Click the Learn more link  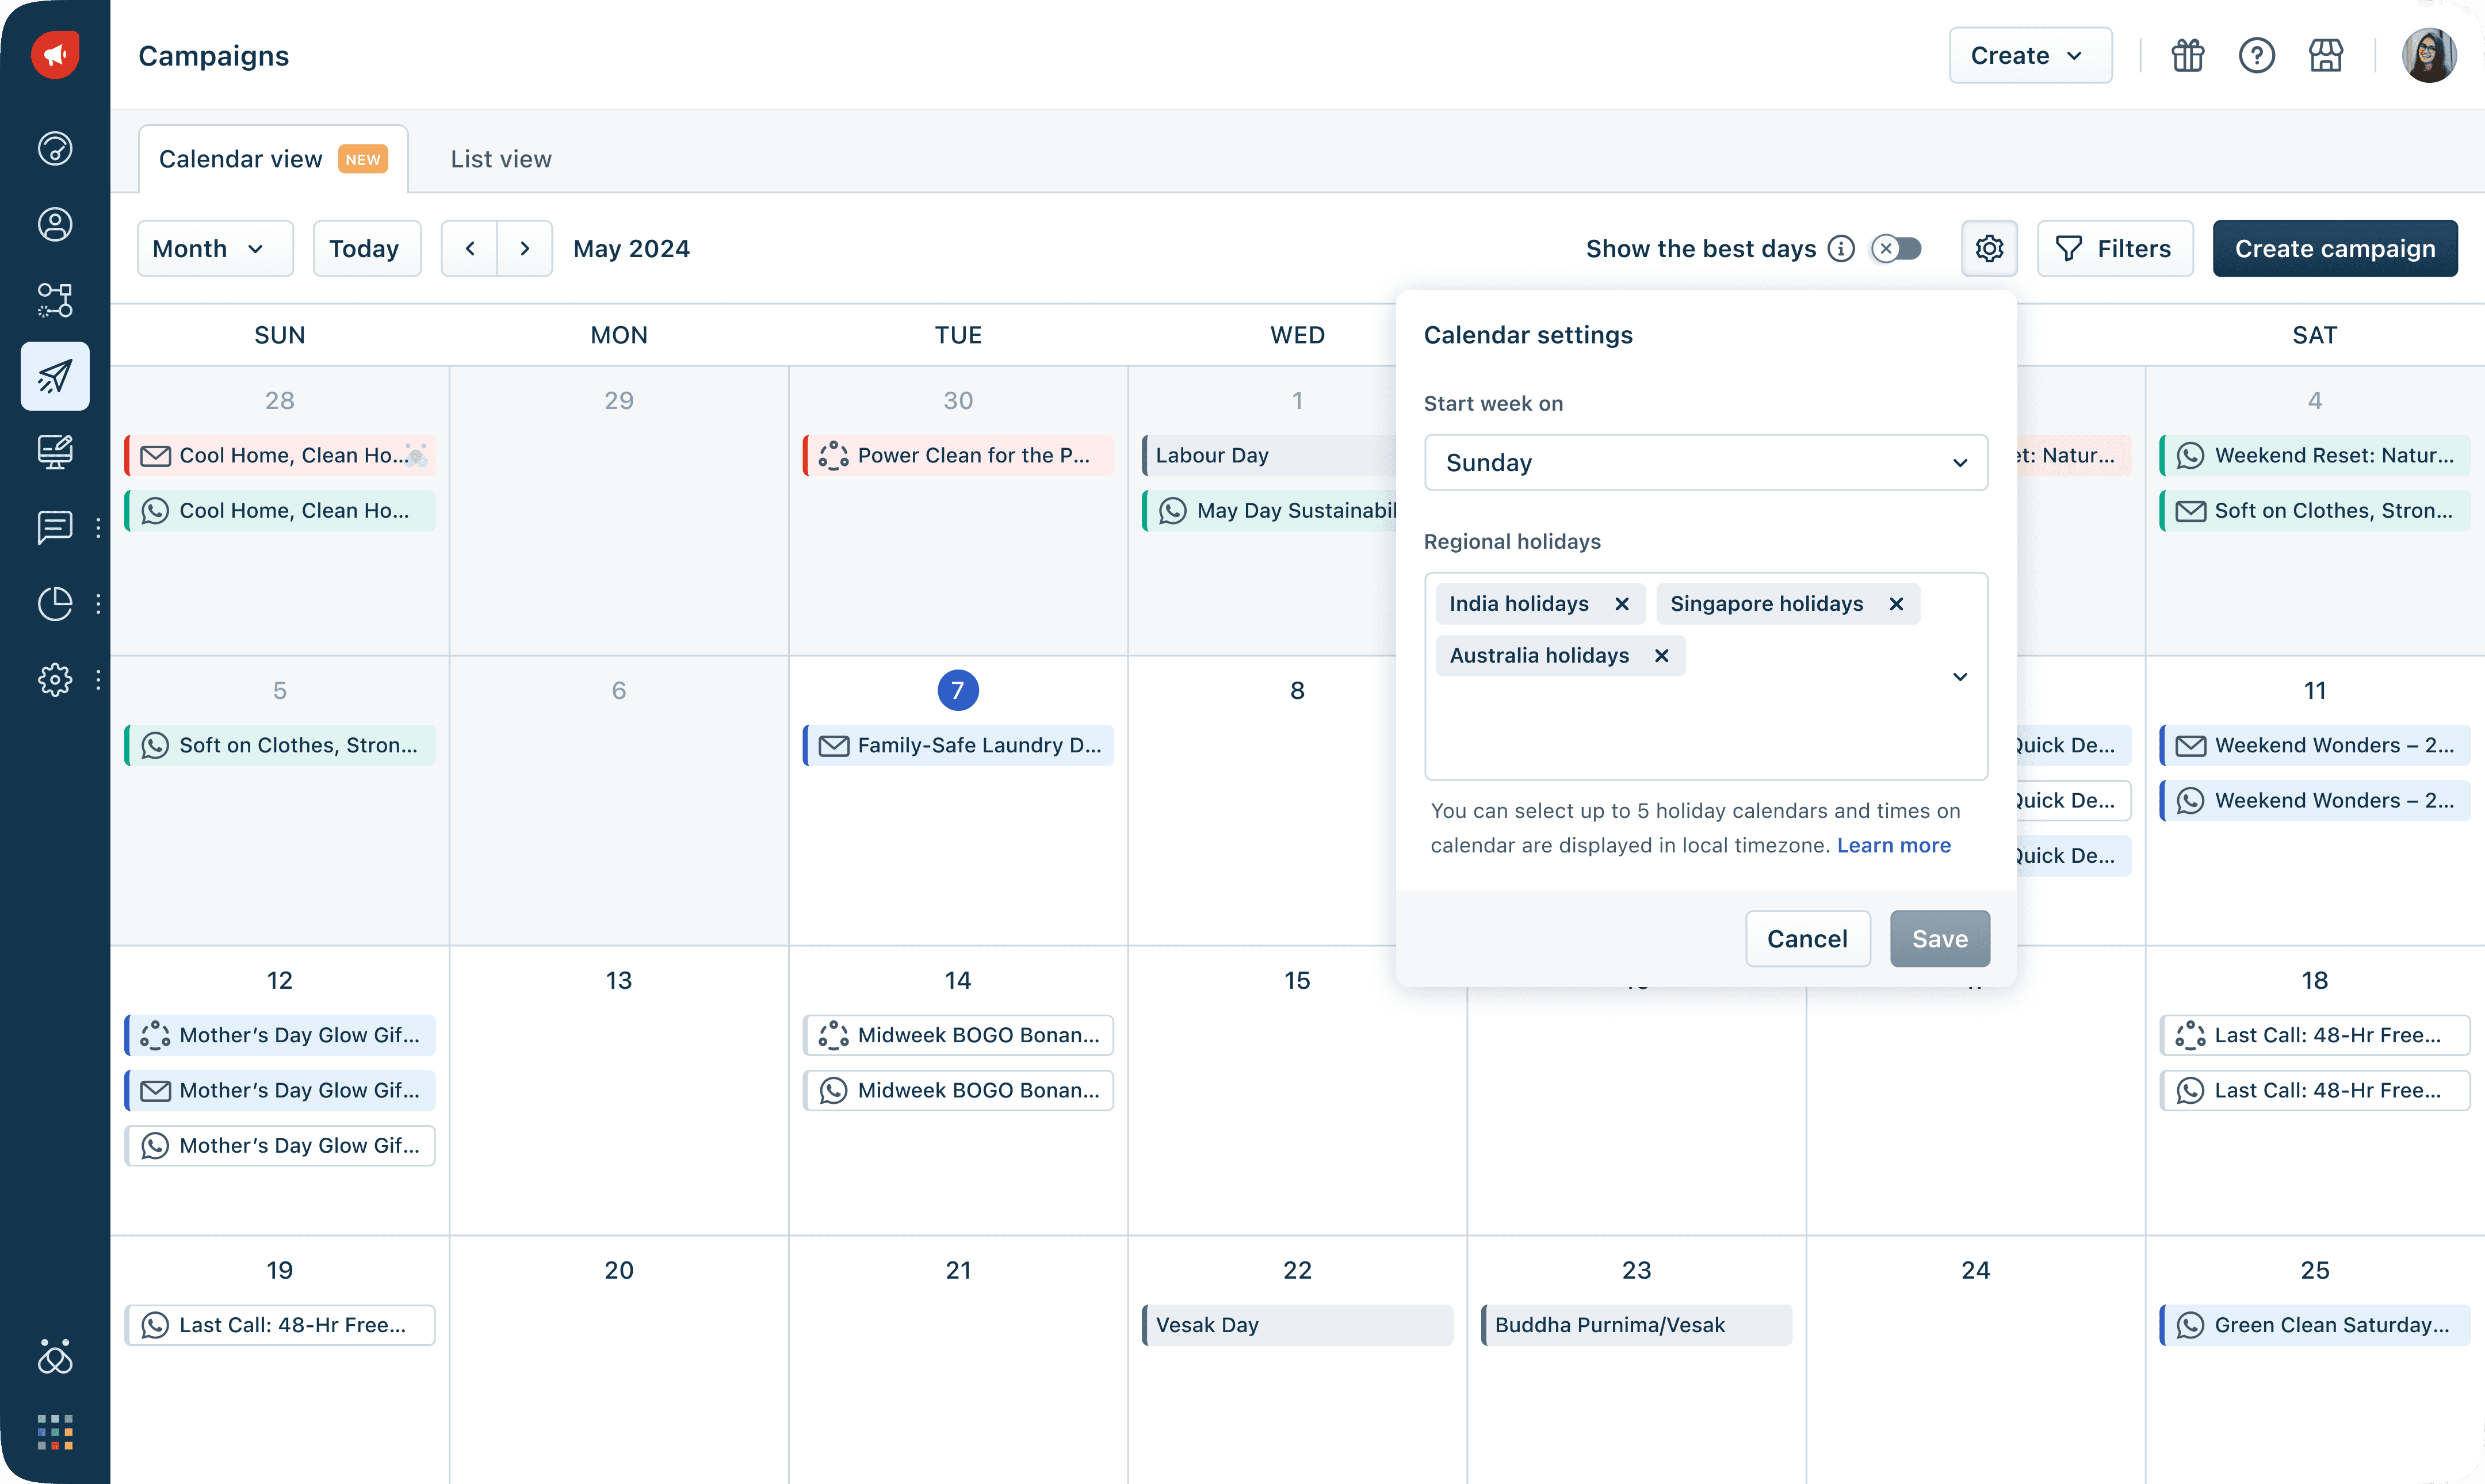[1893, 845]
